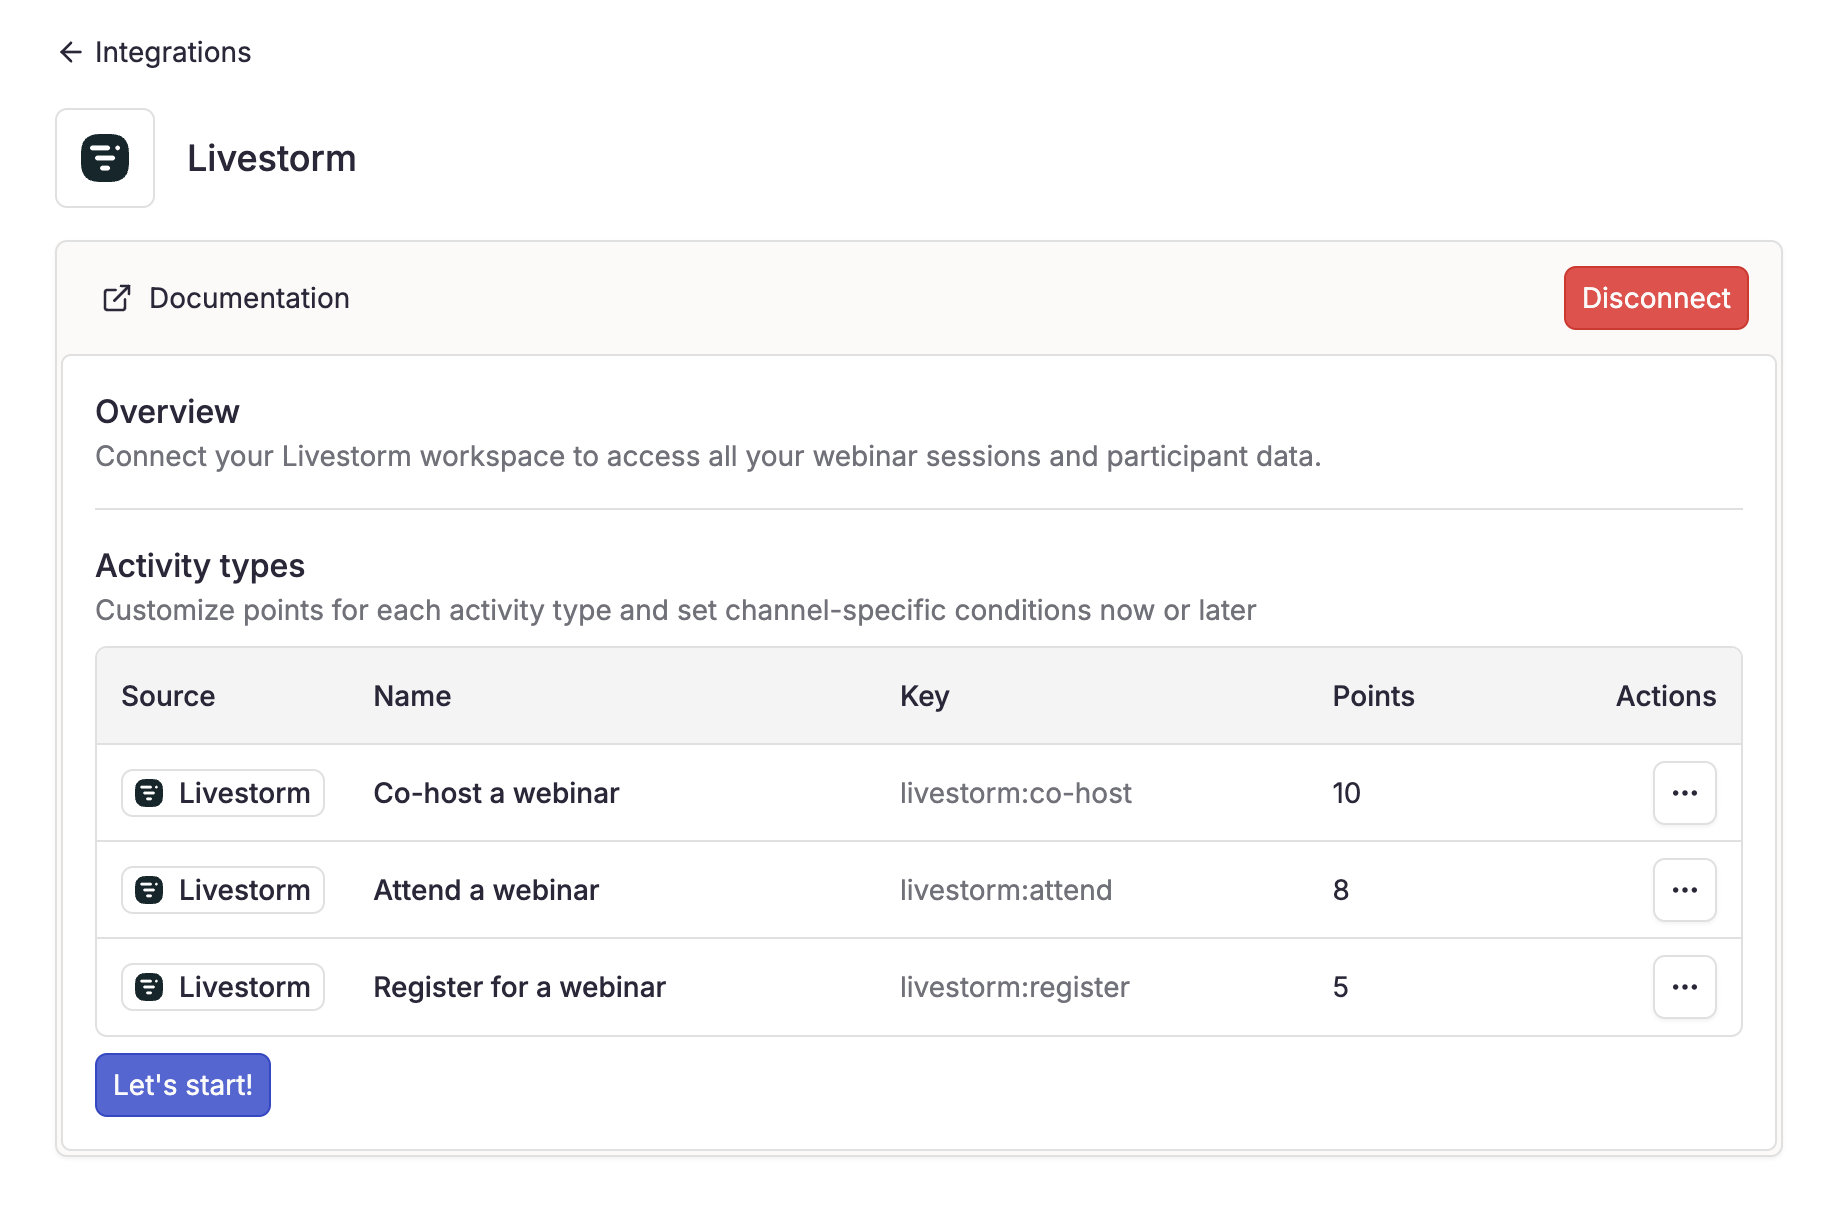1836x1210 pixels.
Task: Click the Actions column header
Action: (1666, 696)
